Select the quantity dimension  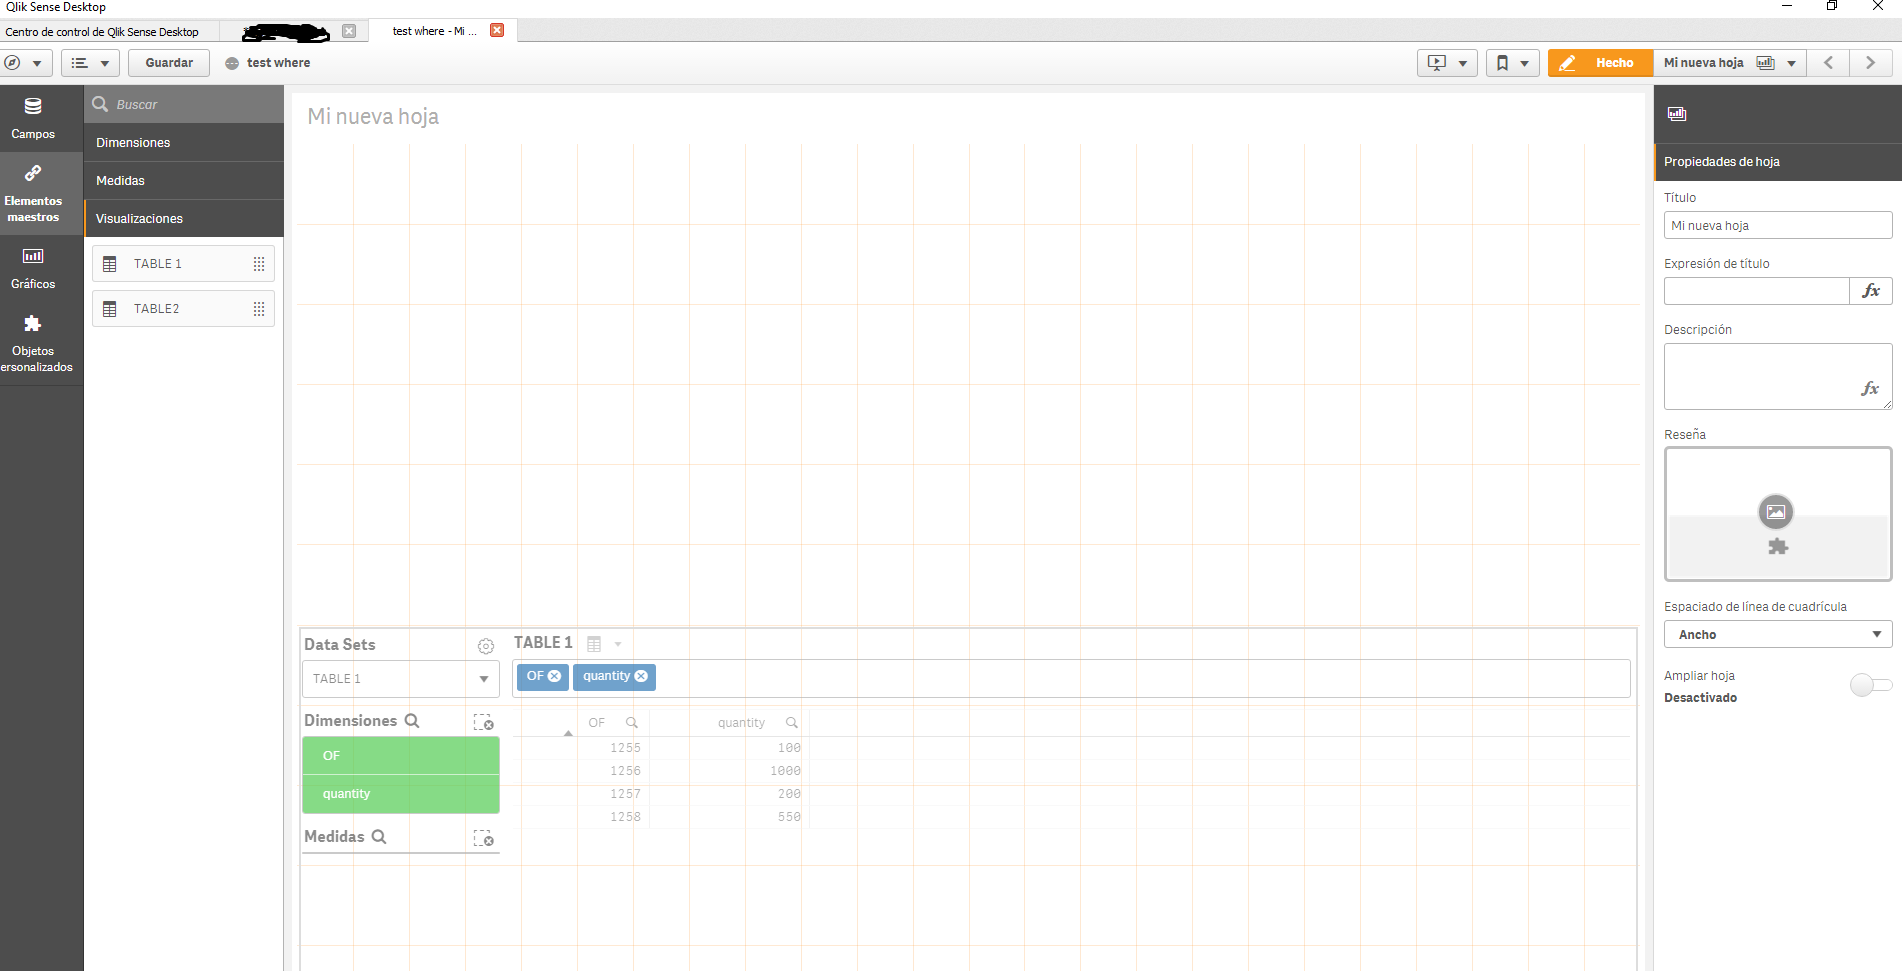coord(400,794)
